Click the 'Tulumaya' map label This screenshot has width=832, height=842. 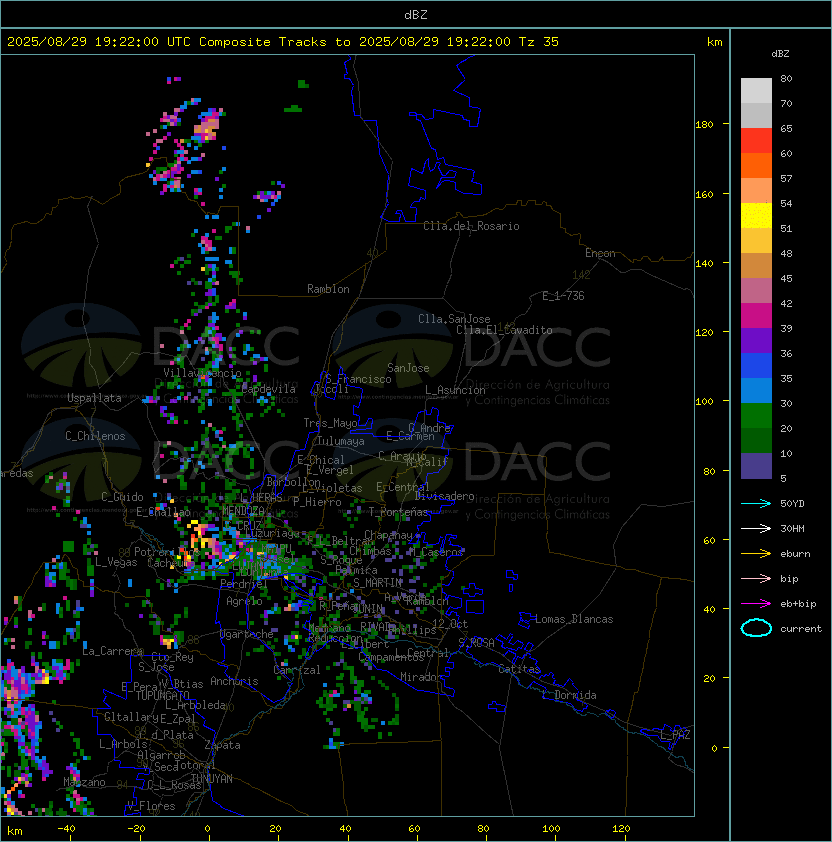coord(341,441)
